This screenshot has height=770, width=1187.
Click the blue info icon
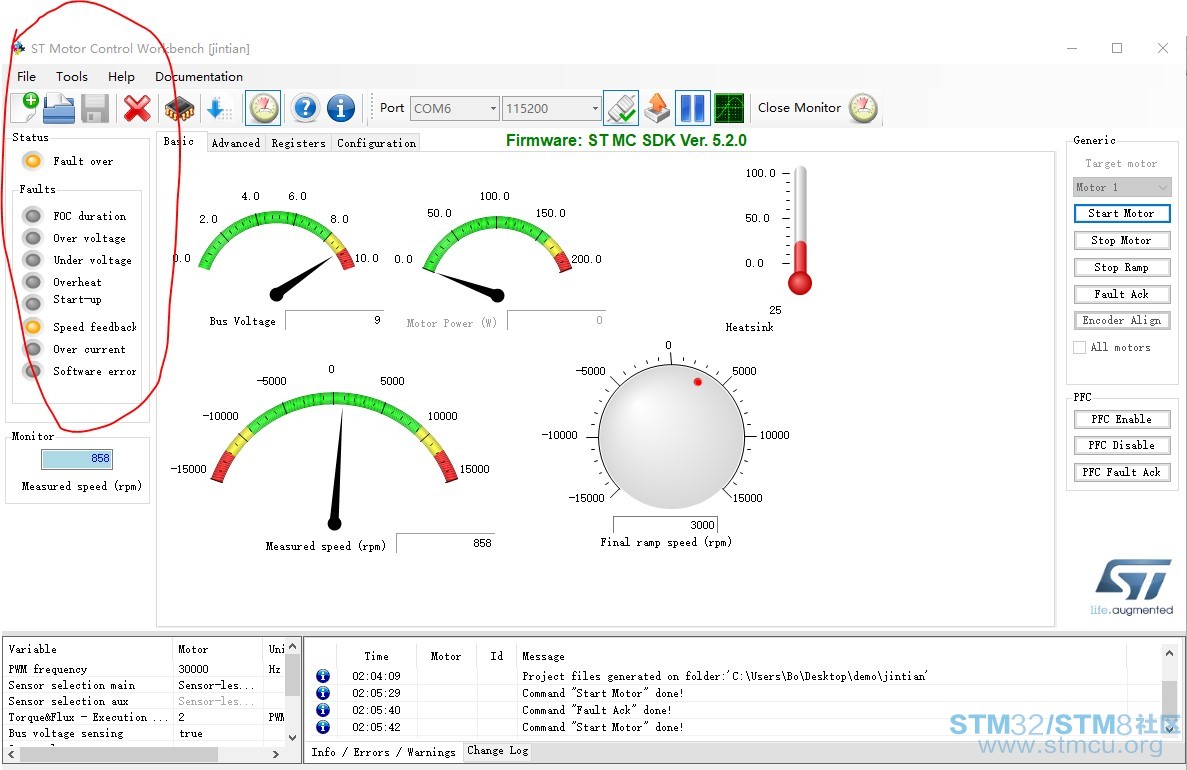(341, 108)
